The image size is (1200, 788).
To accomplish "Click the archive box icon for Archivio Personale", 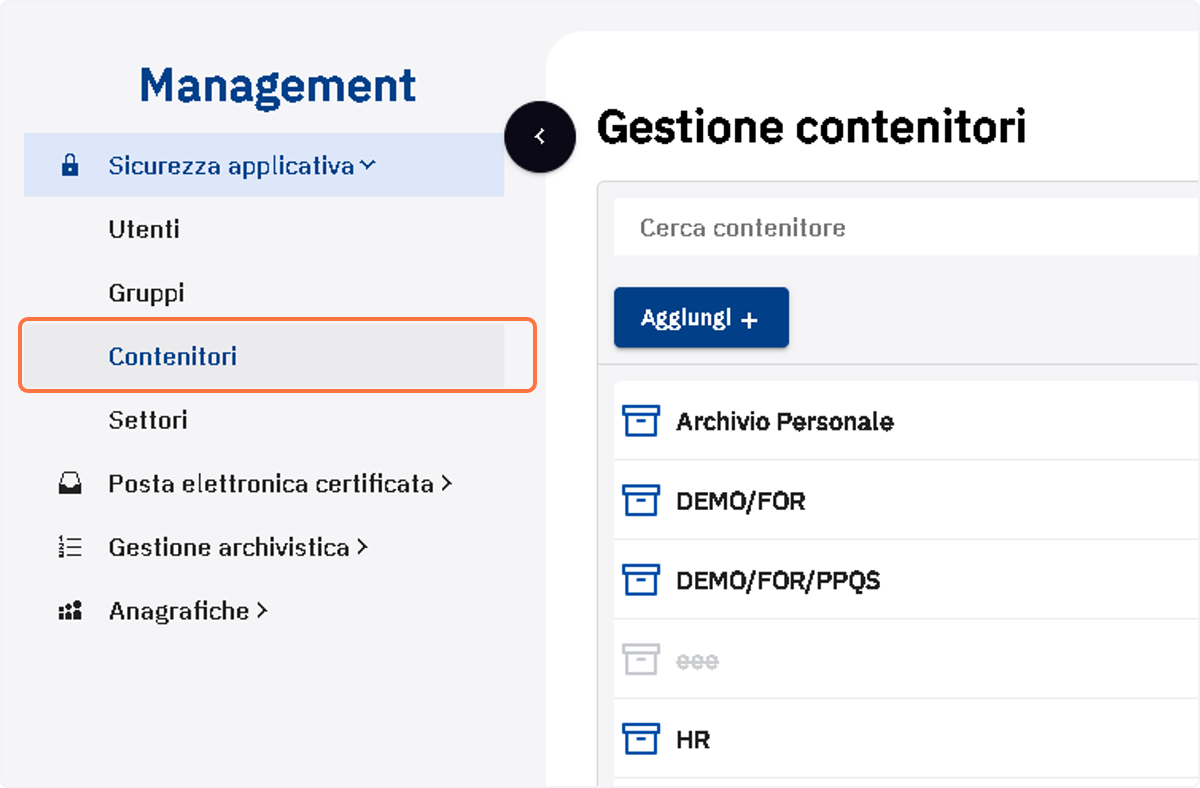I will coord(640,421).
